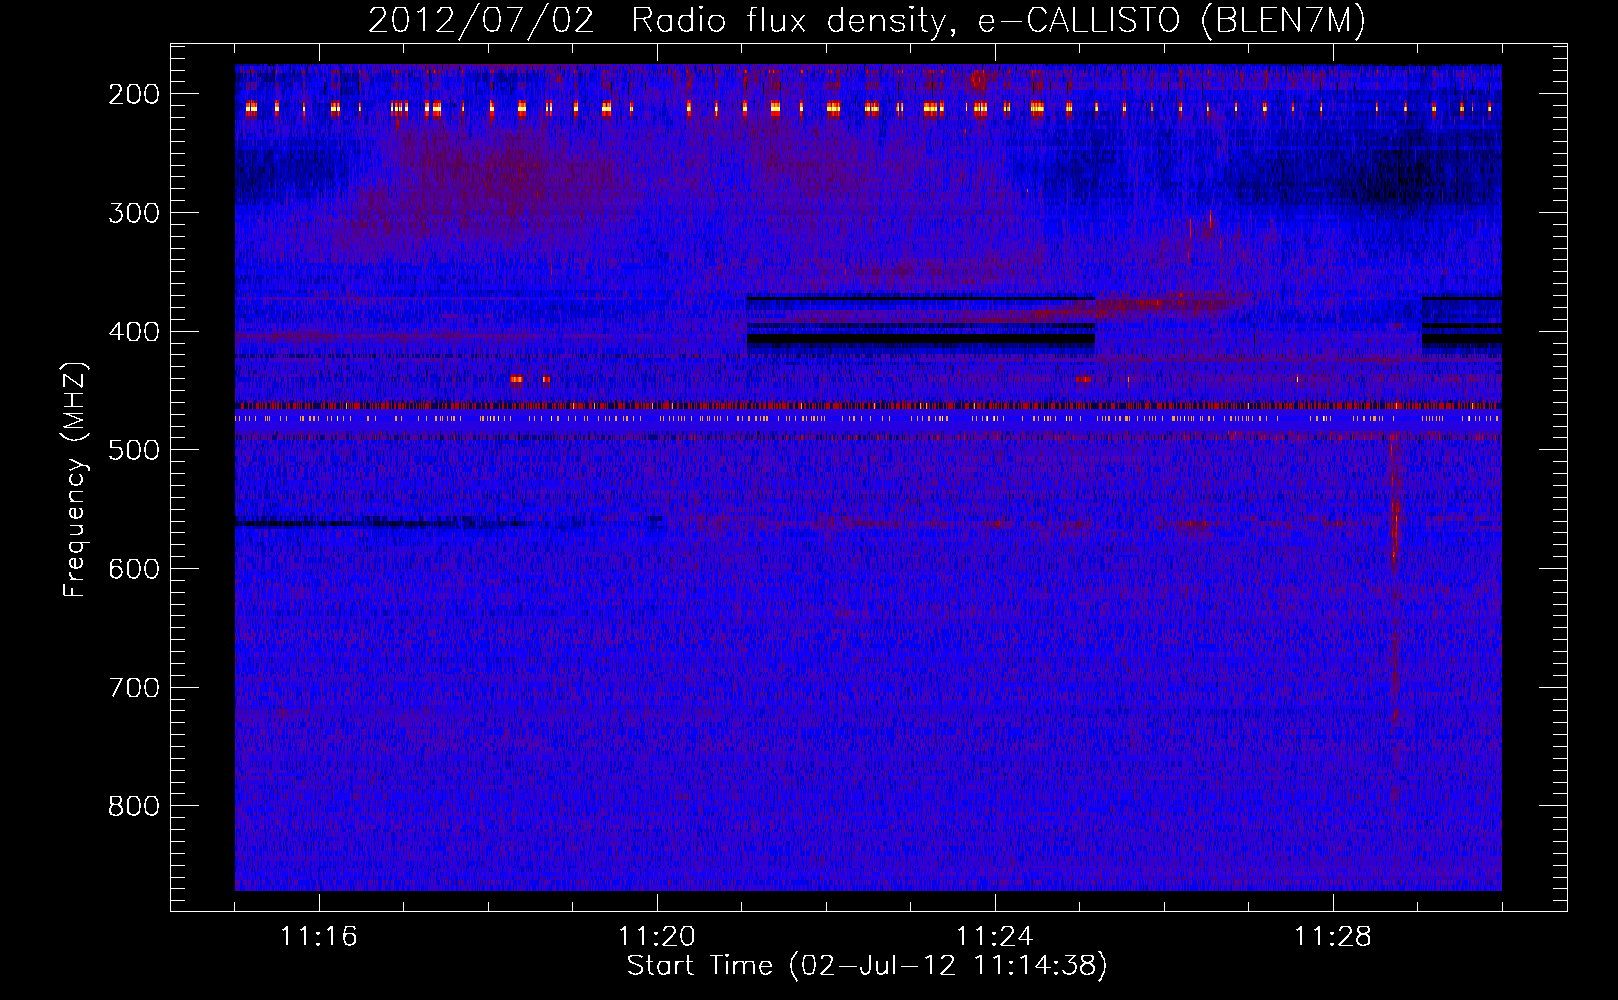The image size is (1618, 1000).
Task: Select the 500 frequency tick label
Action: point(133,450)
